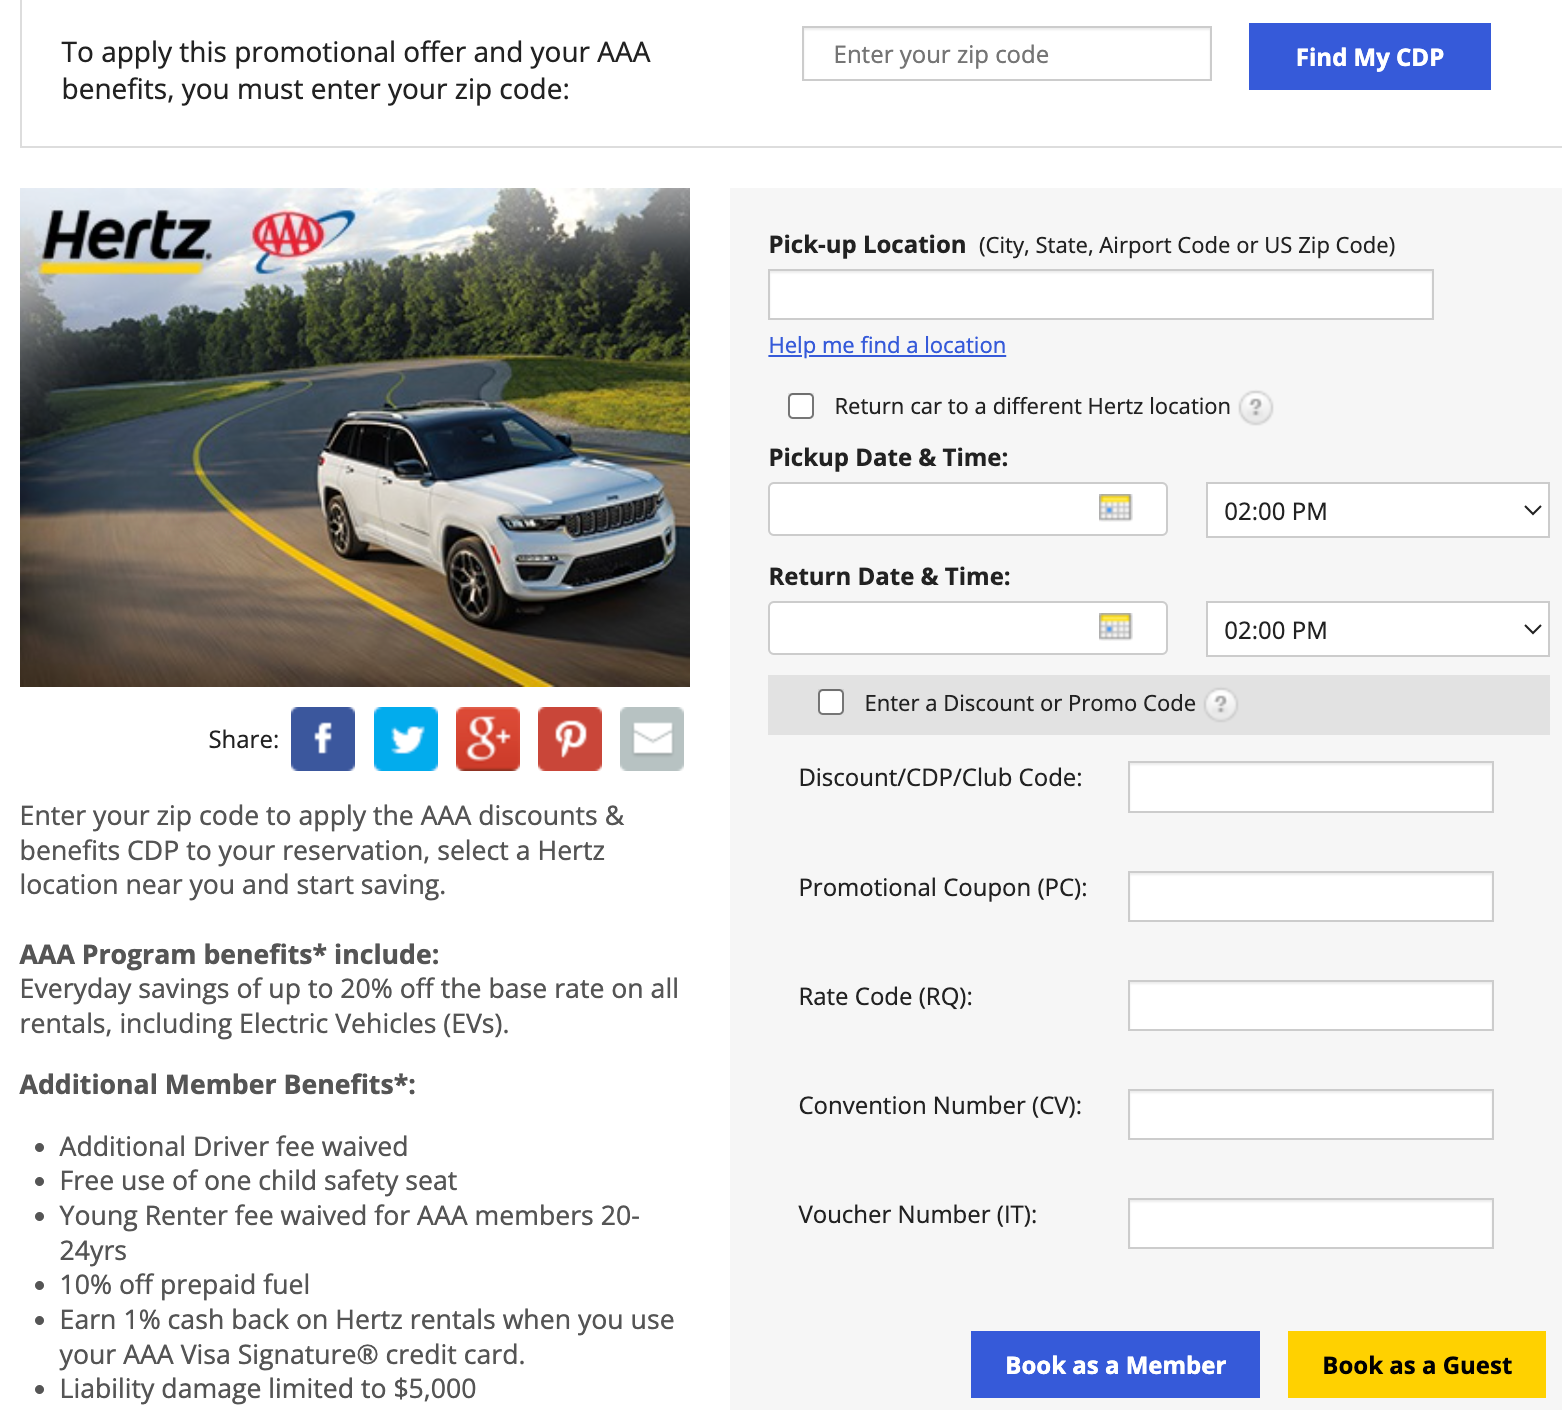Screen dimensions: 1562x1410
Task: Open the return date calendar picker
Action: pyautogui.click(x=1117, y=627)
